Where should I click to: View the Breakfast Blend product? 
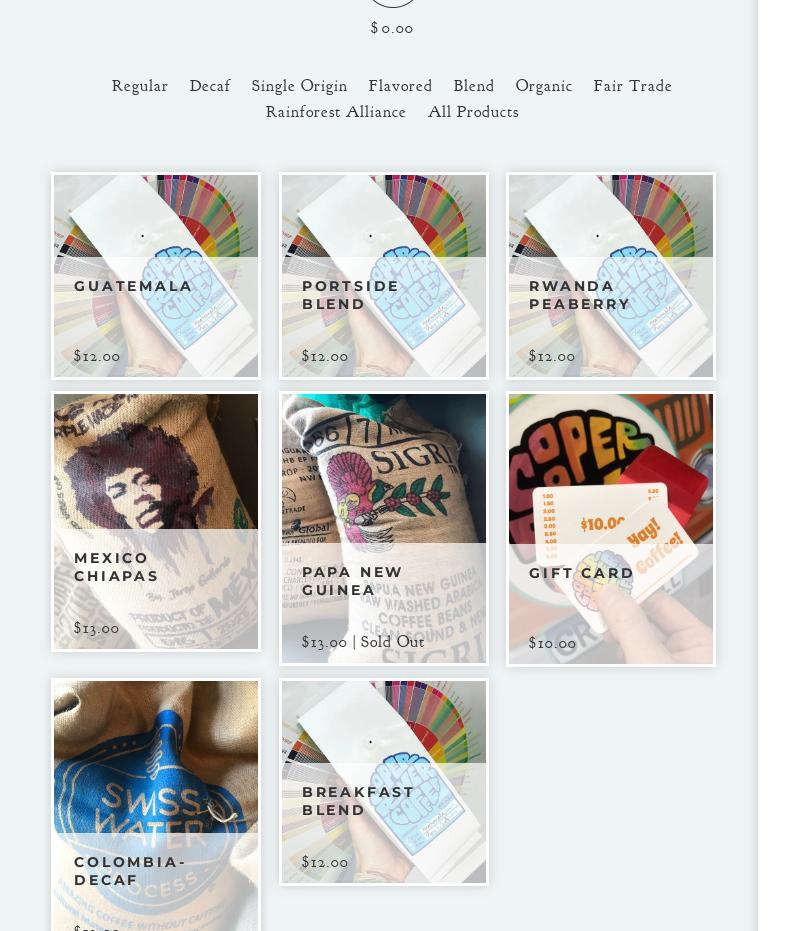point(384,782)
